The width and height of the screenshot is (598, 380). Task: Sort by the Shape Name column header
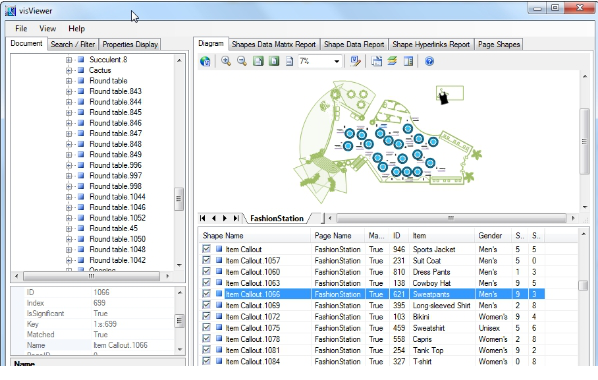(x=254, y=236)
